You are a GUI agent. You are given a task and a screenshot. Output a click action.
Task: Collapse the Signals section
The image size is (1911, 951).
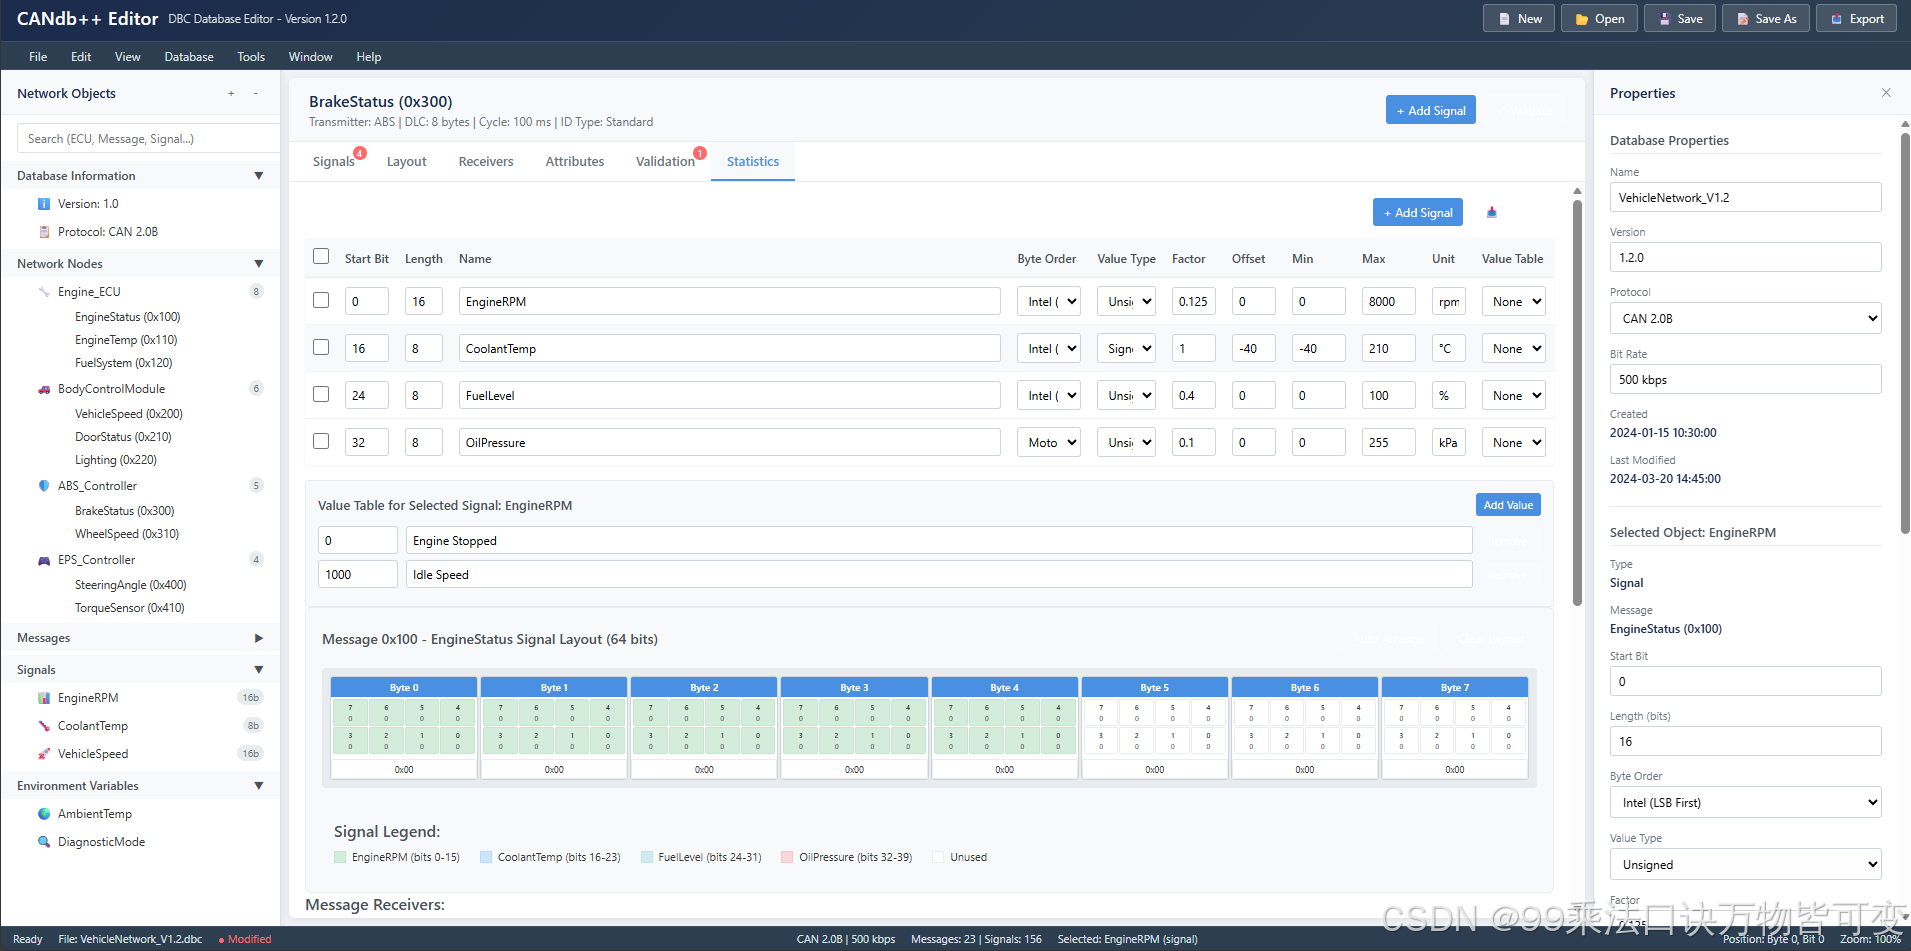tap(259, 670)
